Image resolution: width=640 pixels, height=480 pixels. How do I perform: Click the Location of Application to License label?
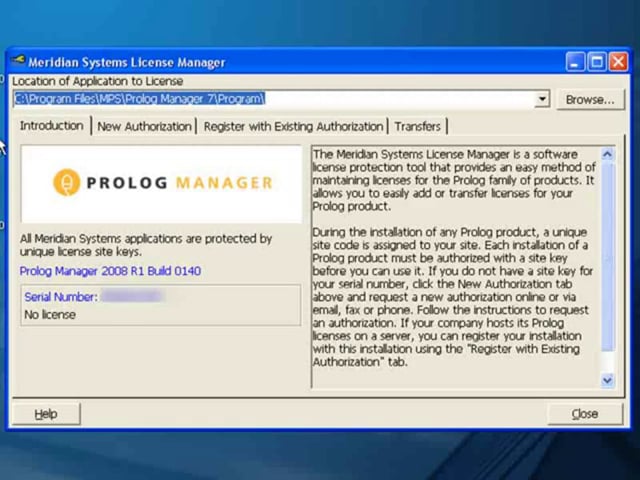98,81
